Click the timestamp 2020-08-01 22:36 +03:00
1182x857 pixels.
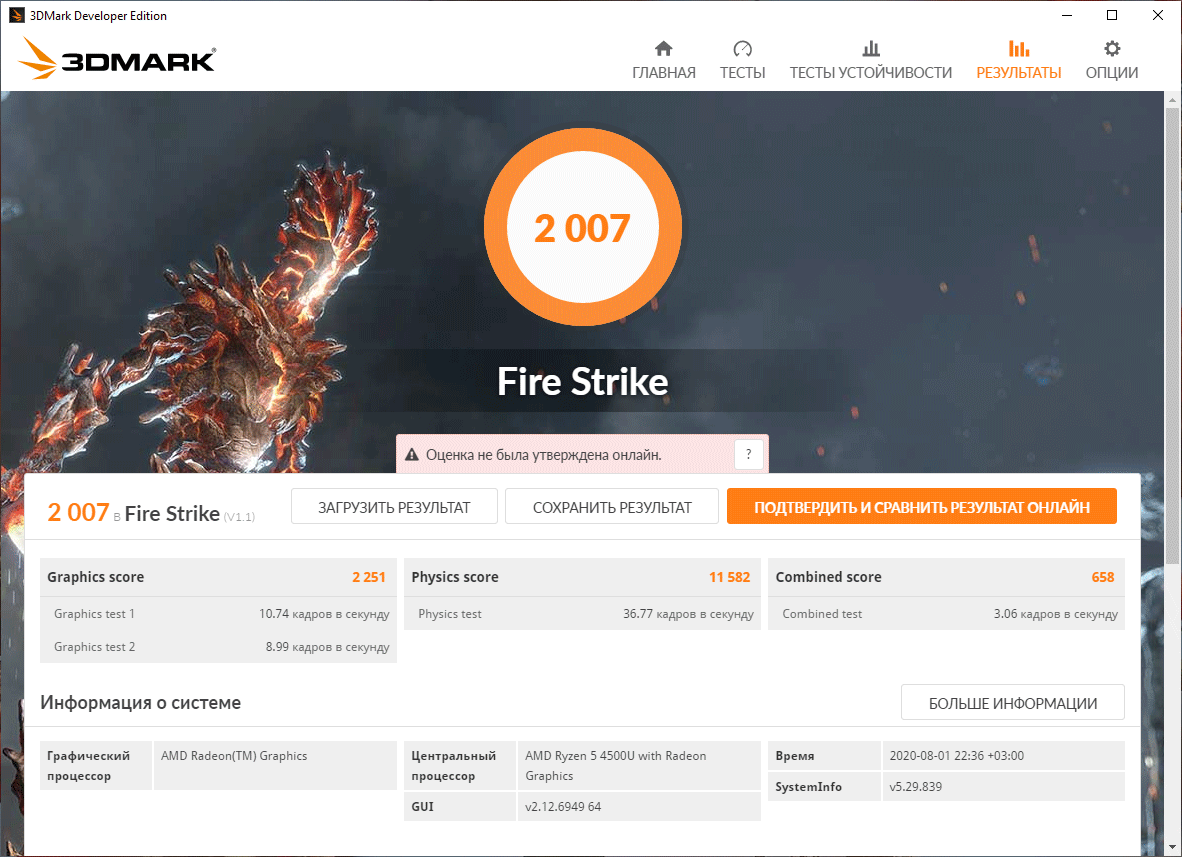coord(957,756)
